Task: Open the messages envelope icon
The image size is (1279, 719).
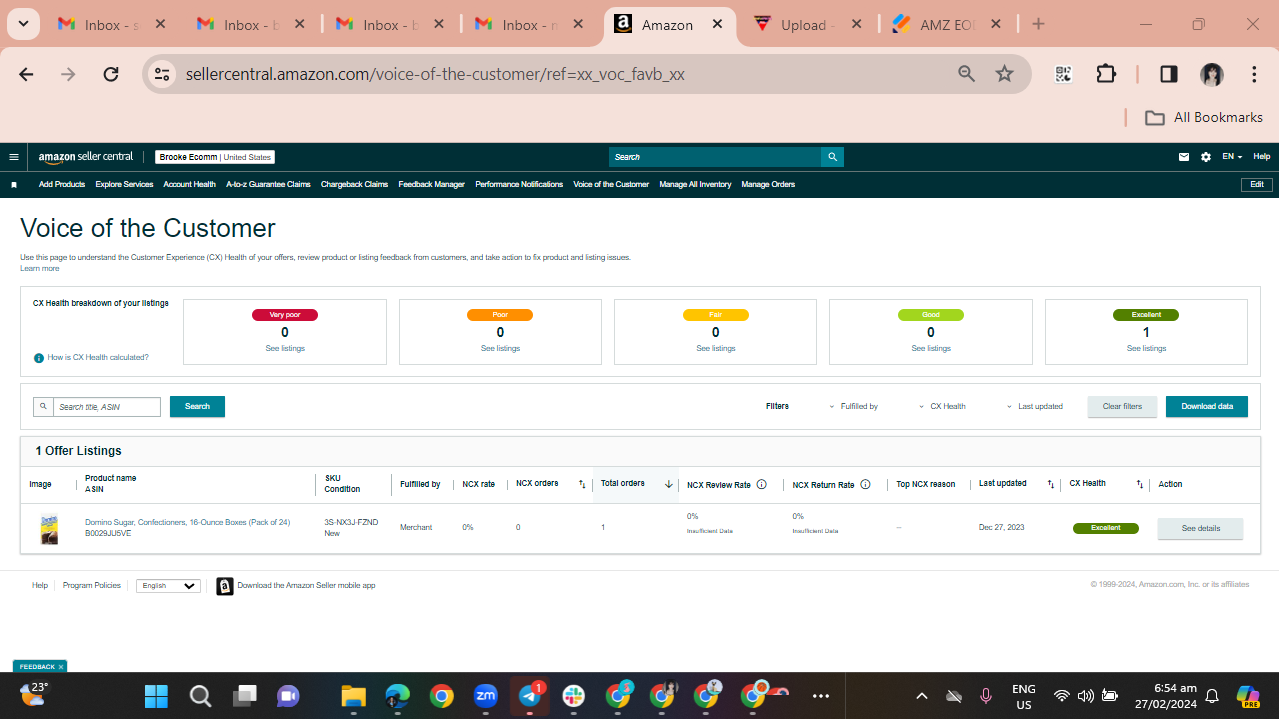Action: click(x=1184, y=157)
